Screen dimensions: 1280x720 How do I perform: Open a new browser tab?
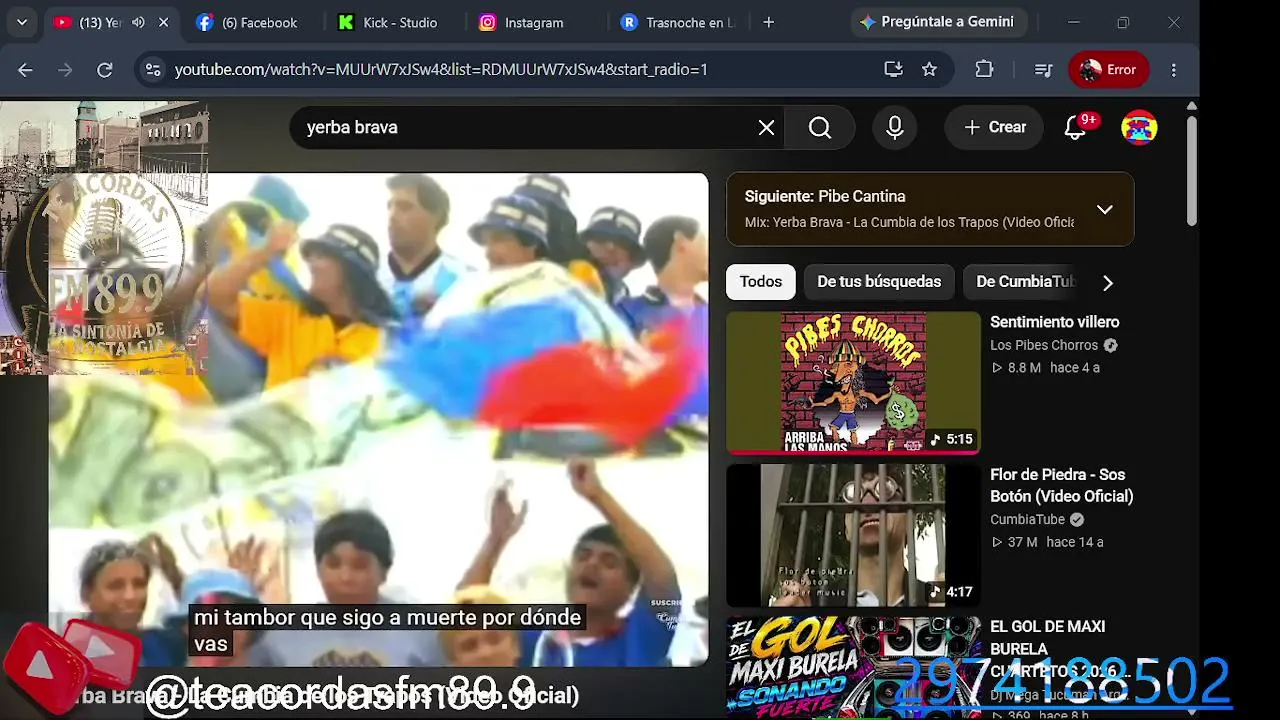pos(768,22)
